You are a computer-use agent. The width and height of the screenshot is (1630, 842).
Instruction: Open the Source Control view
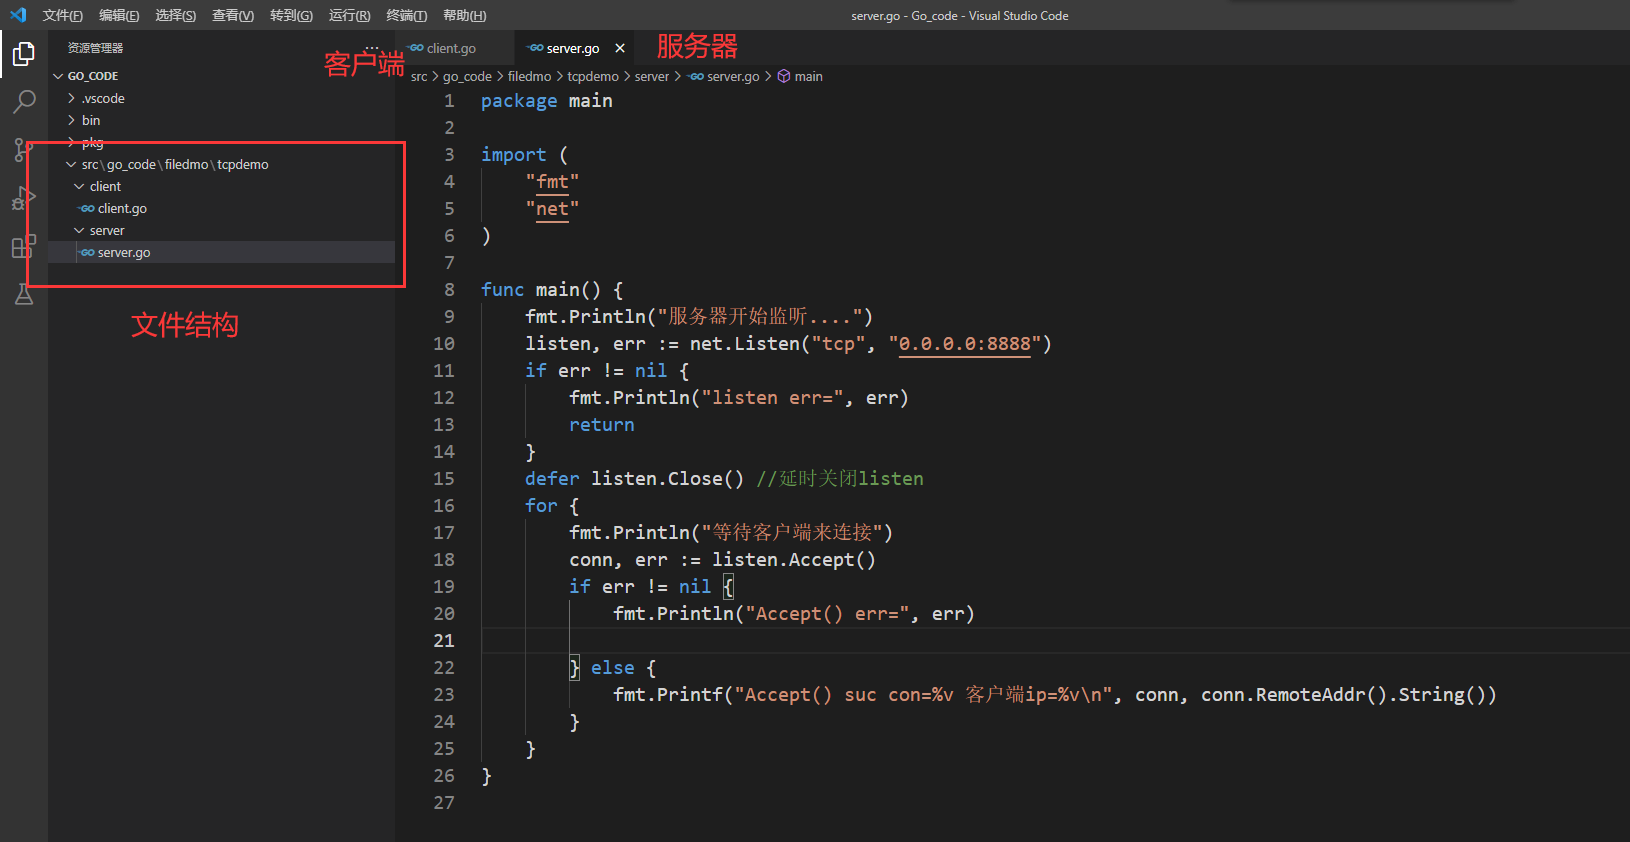point(22,149)
